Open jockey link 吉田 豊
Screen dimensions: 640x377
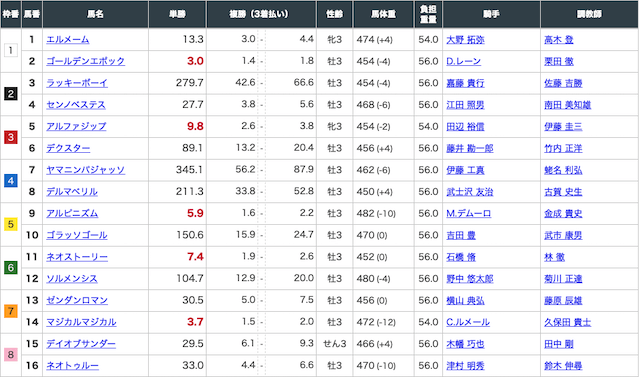[x=461, y=235]
